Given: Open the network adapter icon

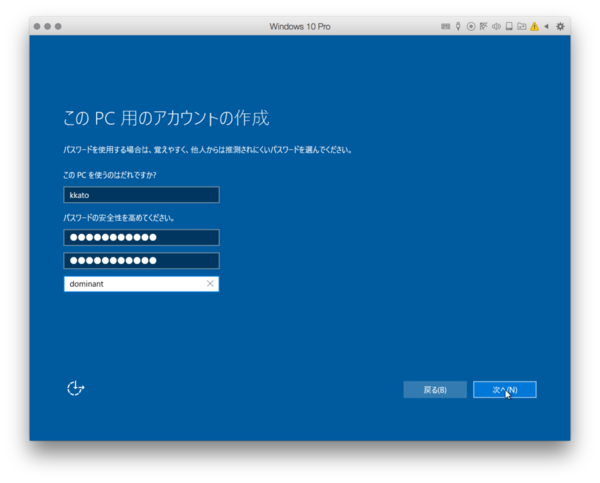Looking at the screenshot, I should (x=484, y=26).
